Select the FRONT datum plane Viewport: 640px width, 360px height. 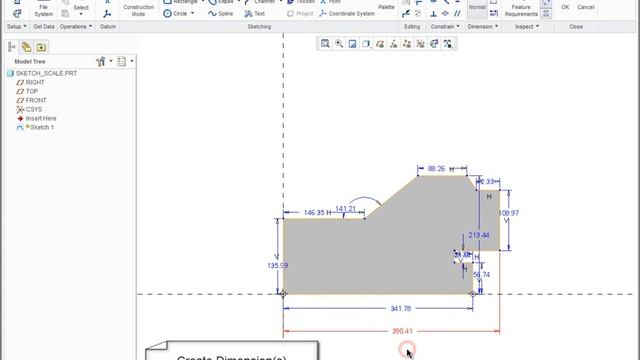pos(31,100)
